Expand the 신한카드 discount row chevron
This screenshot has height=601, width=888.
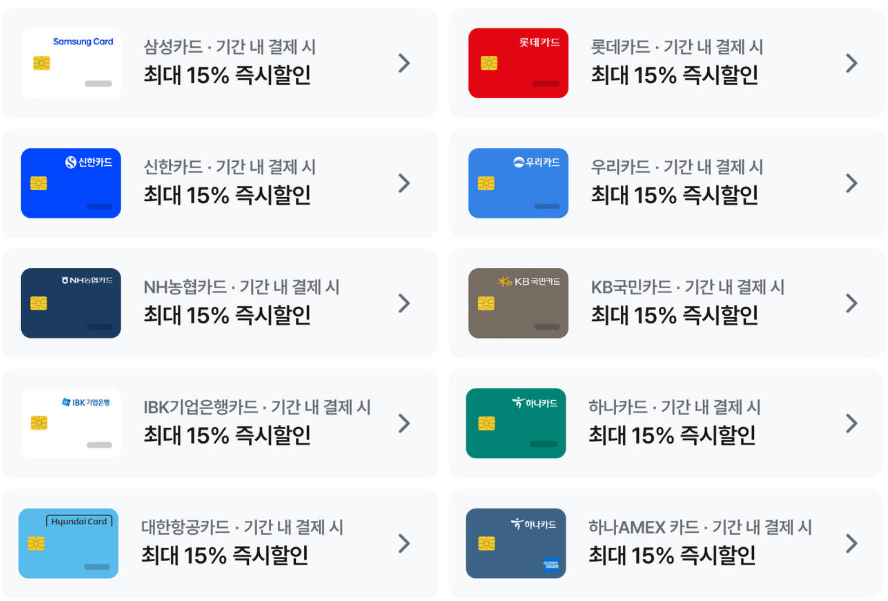404,183
